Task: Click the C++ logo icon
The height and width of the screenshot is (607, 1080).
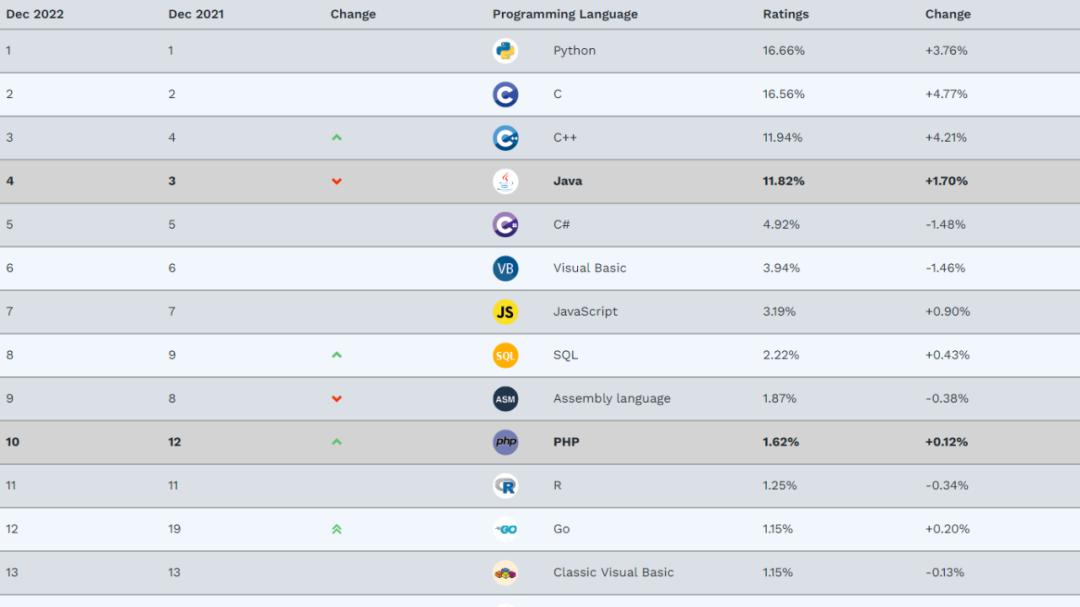Action: point(505,138)
